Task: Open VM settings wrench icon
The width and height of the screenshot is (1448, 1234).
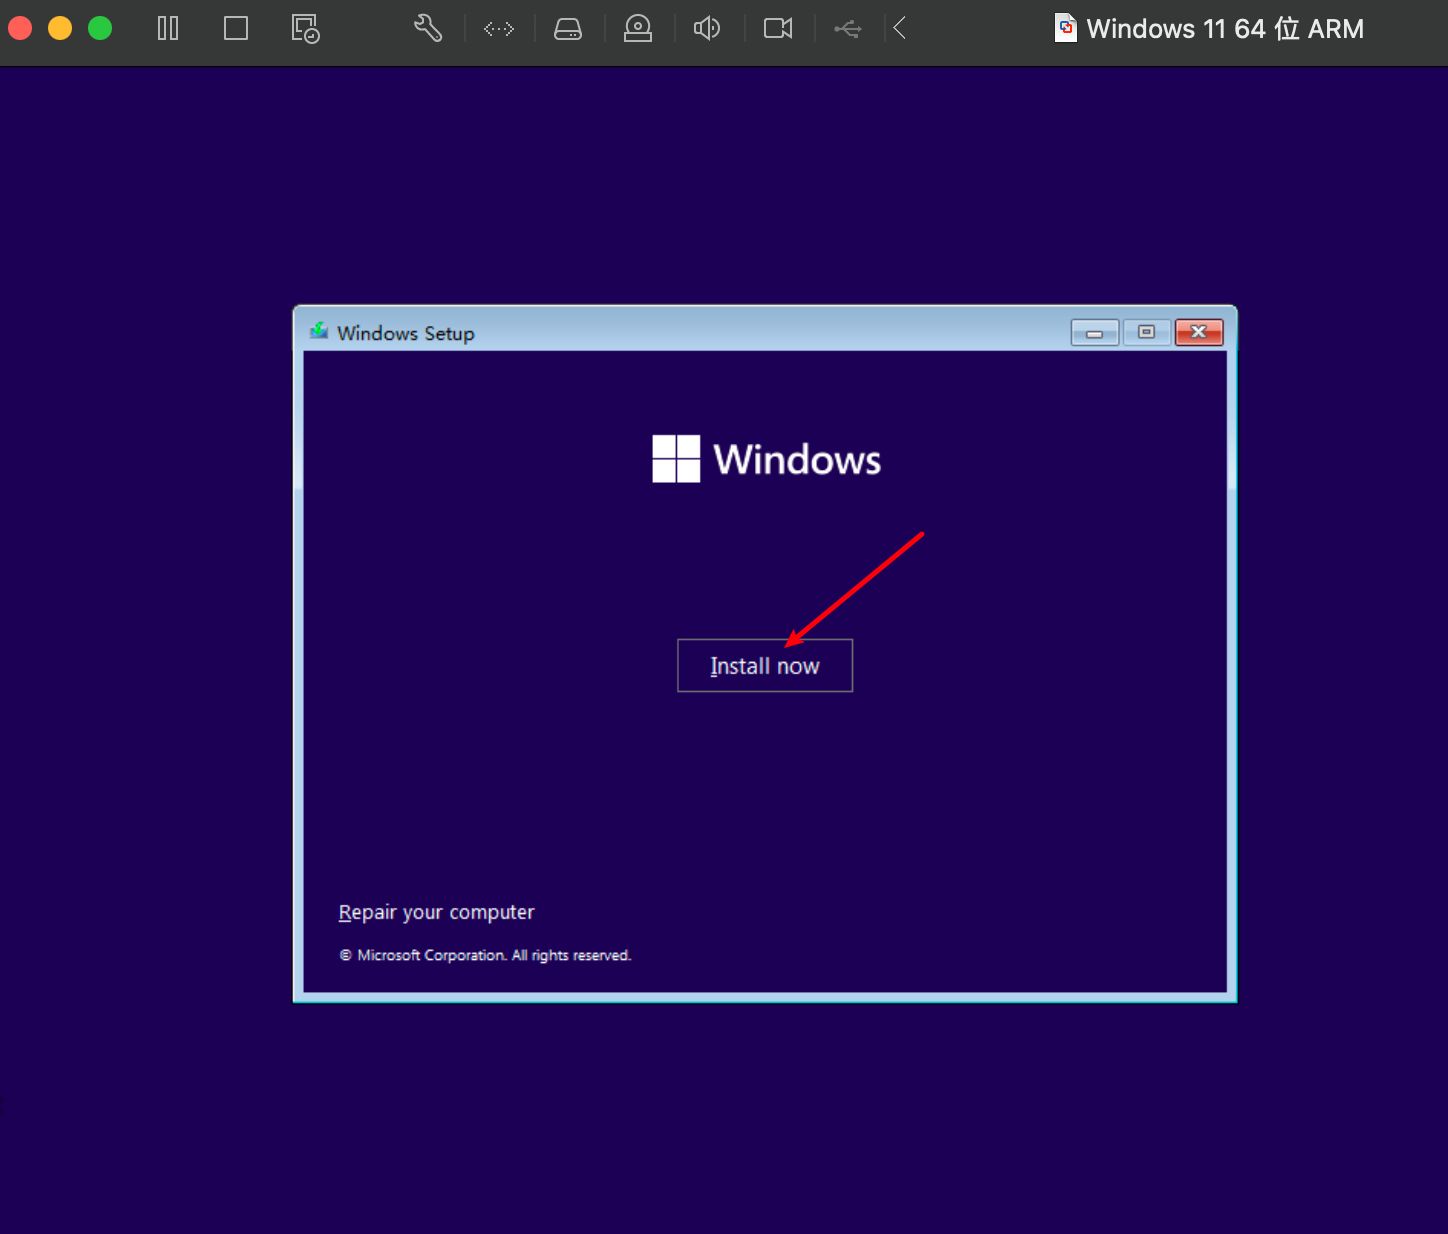Action: pos(428,28)
